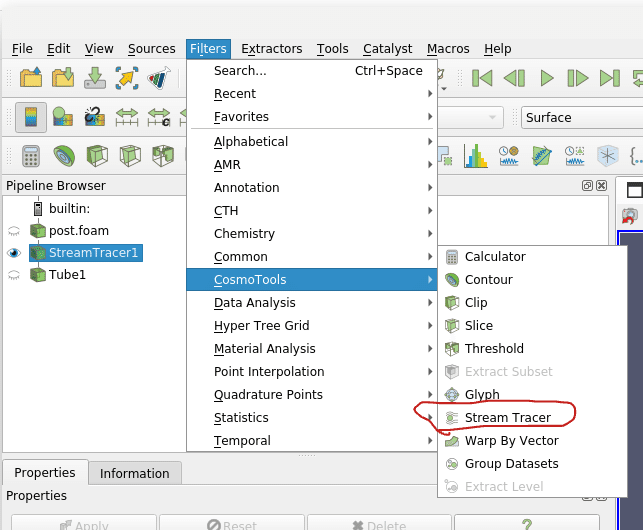Open the Statistics submenu

pos(312,418)
